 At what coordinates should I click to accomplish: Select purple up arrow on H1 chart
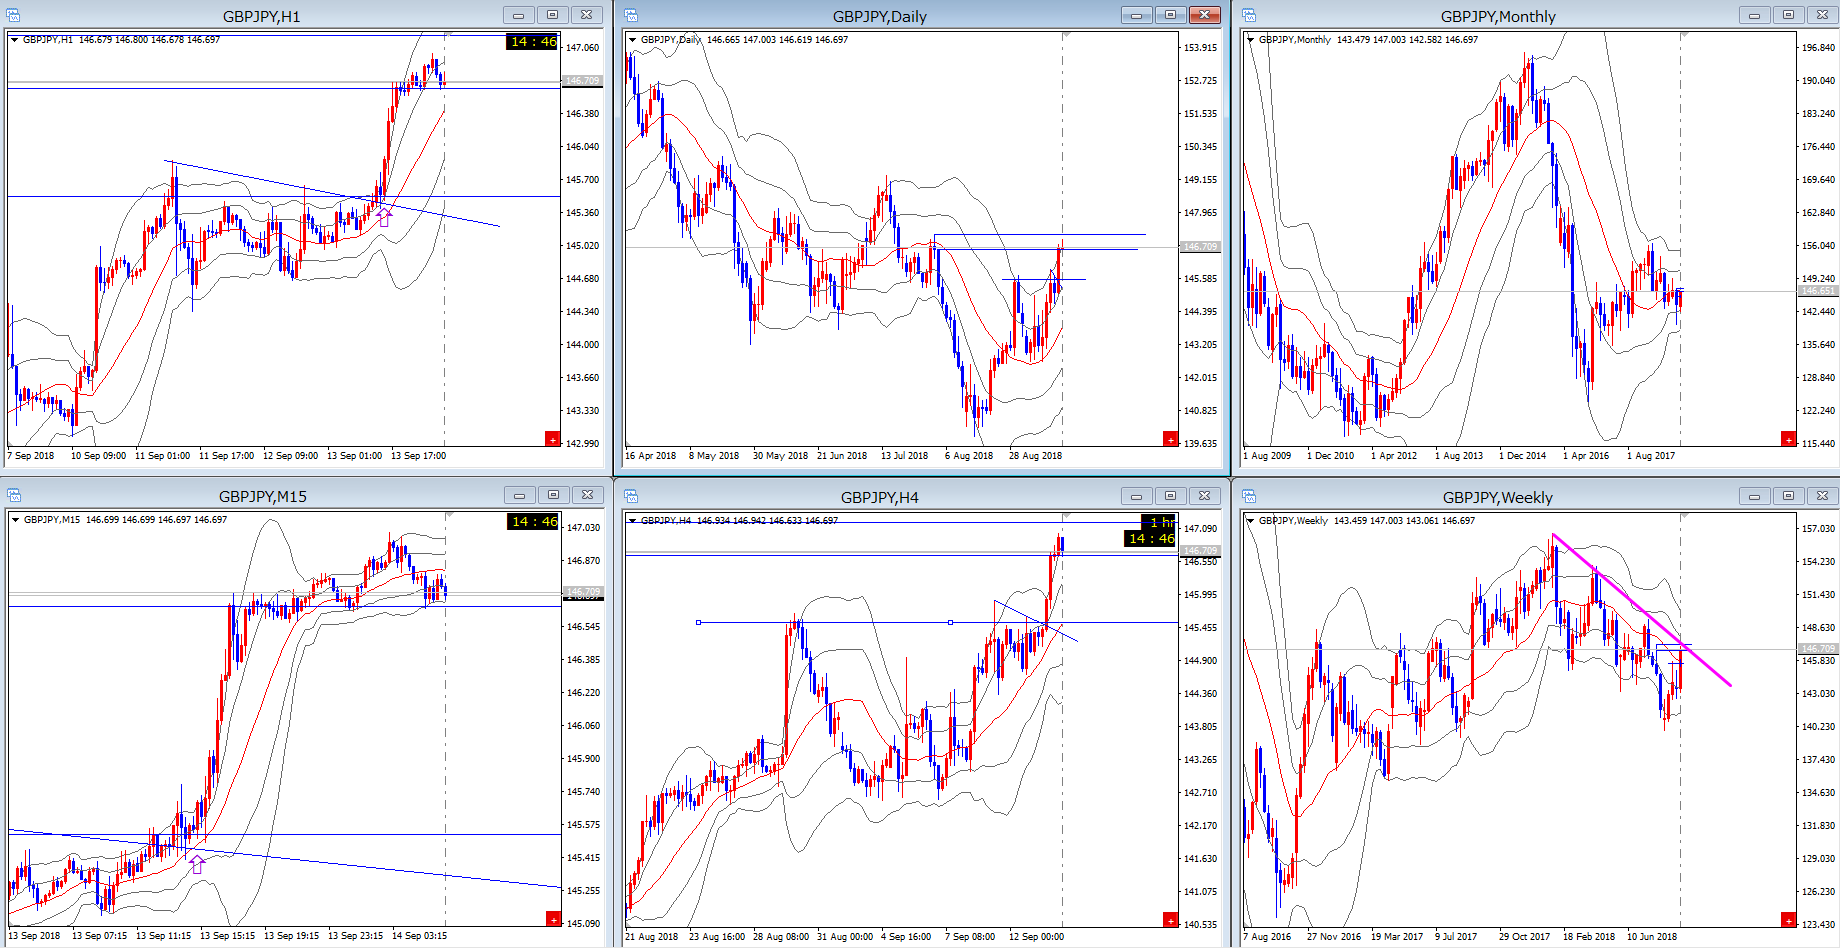click(383, 218)
